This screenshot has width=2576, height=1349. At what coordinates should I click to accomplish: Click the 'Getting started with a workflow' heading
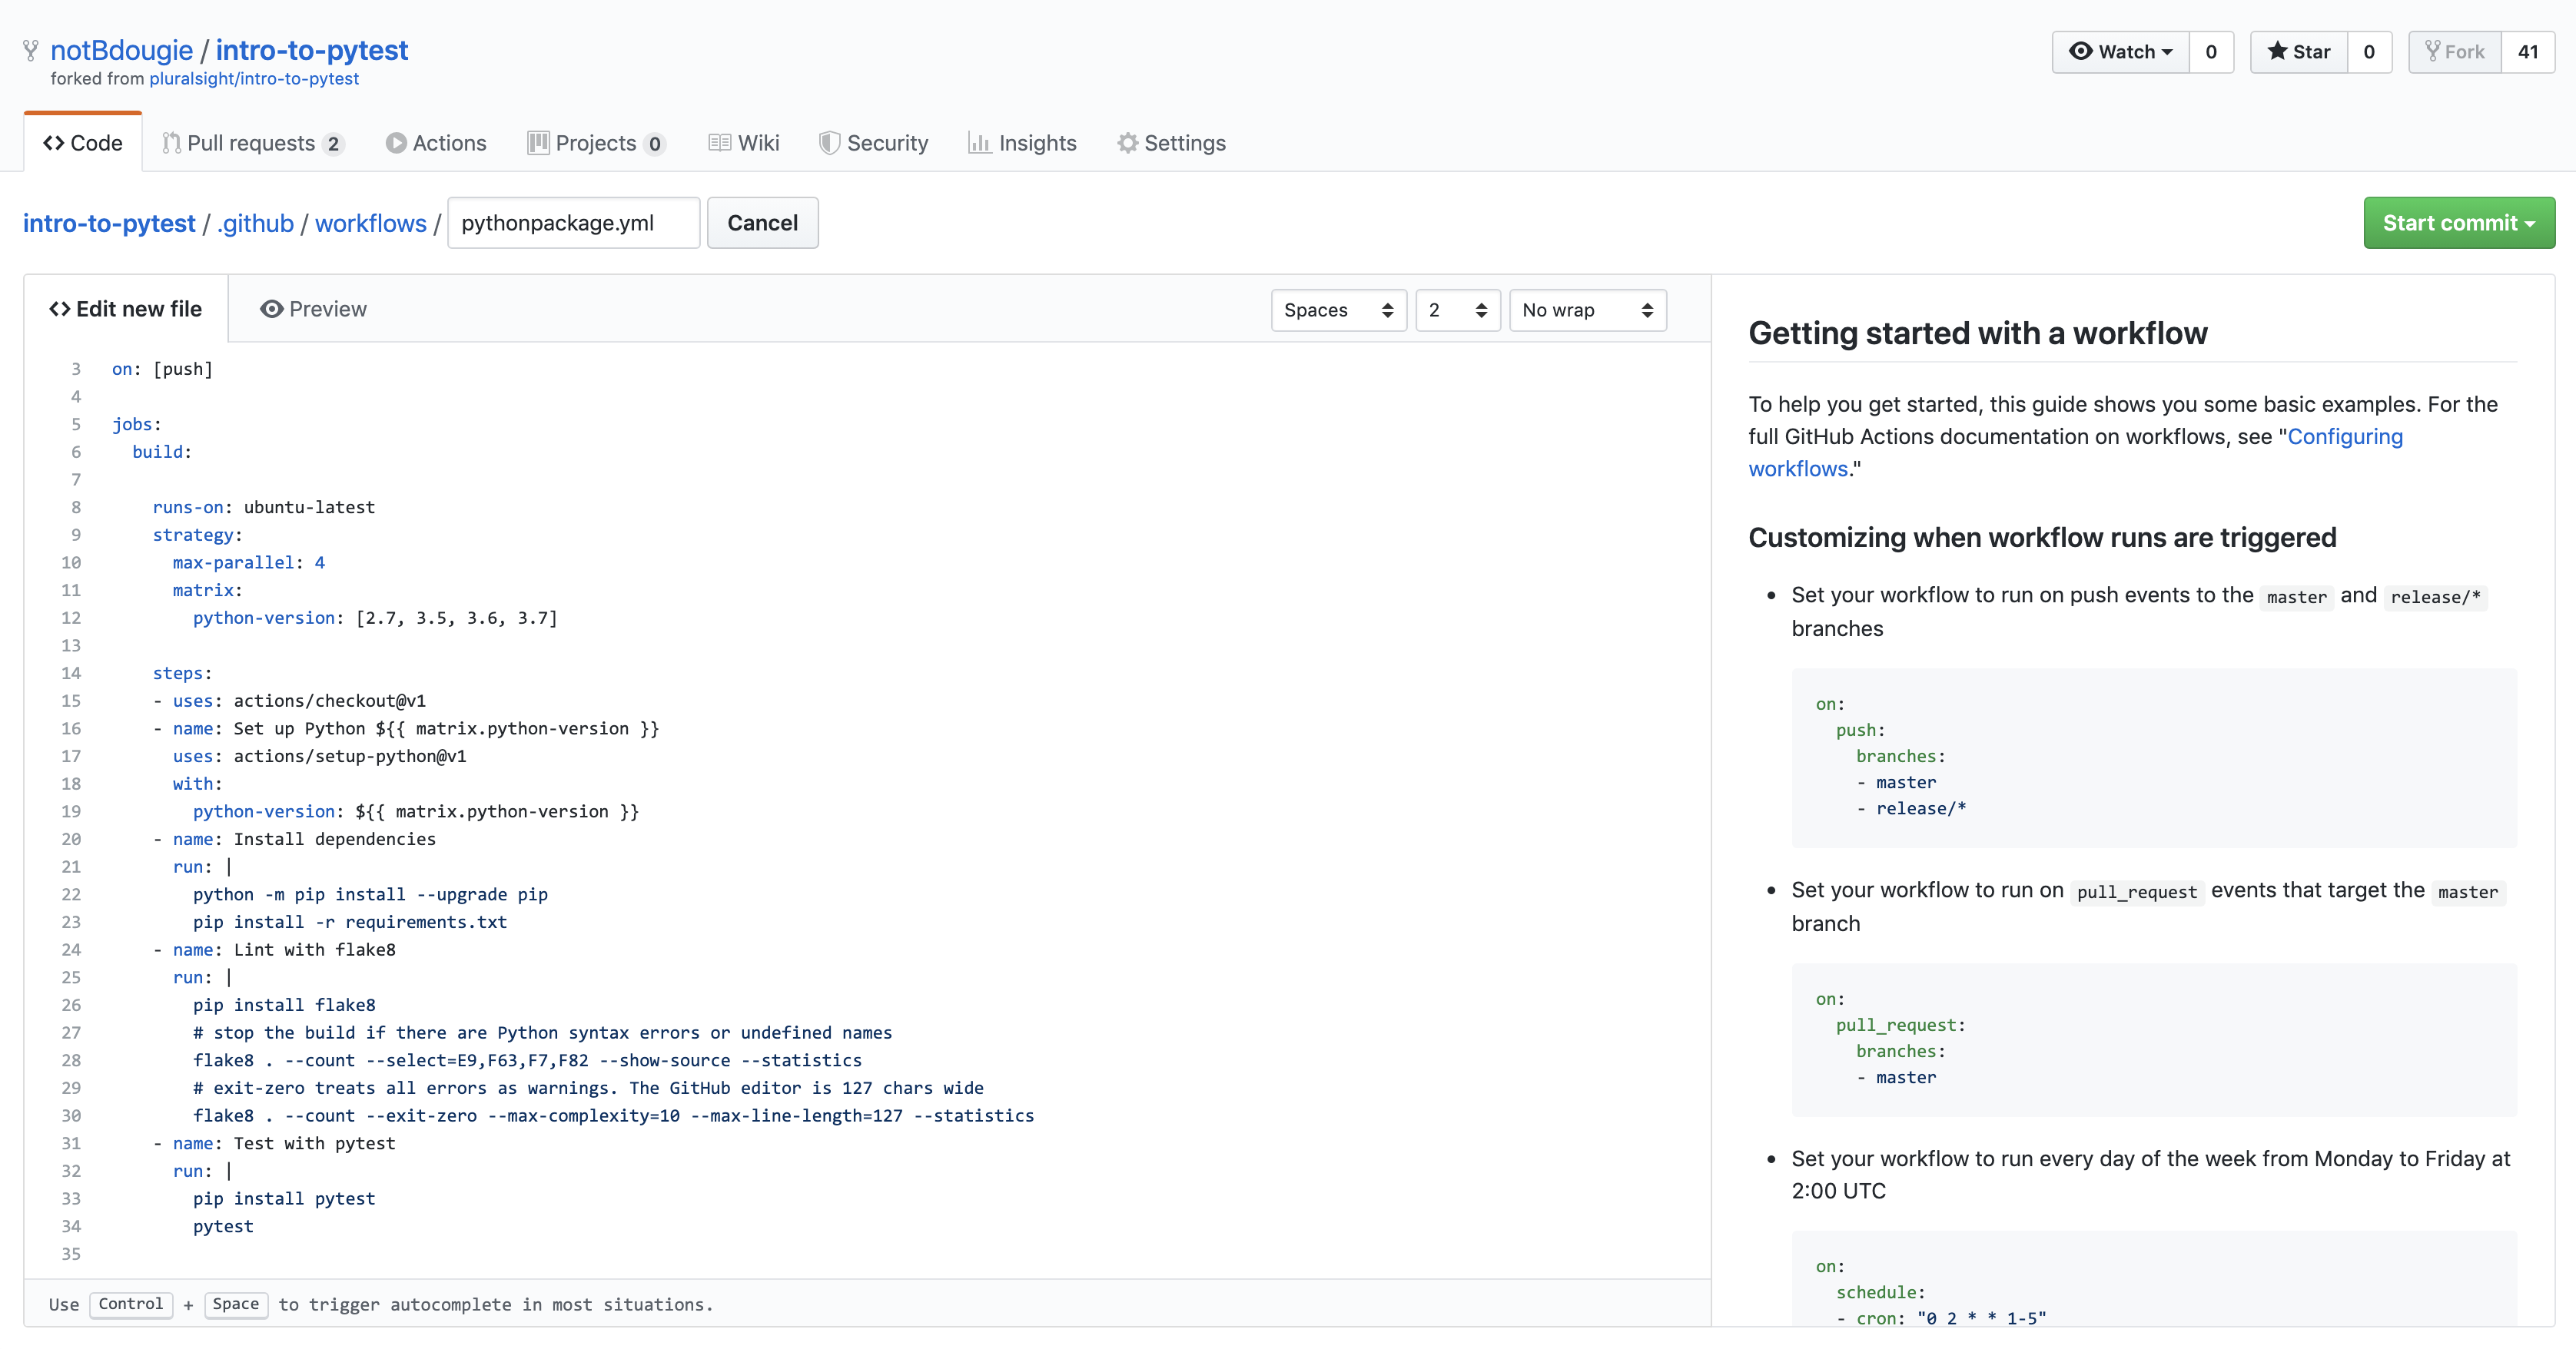[x=1978, y=333]
